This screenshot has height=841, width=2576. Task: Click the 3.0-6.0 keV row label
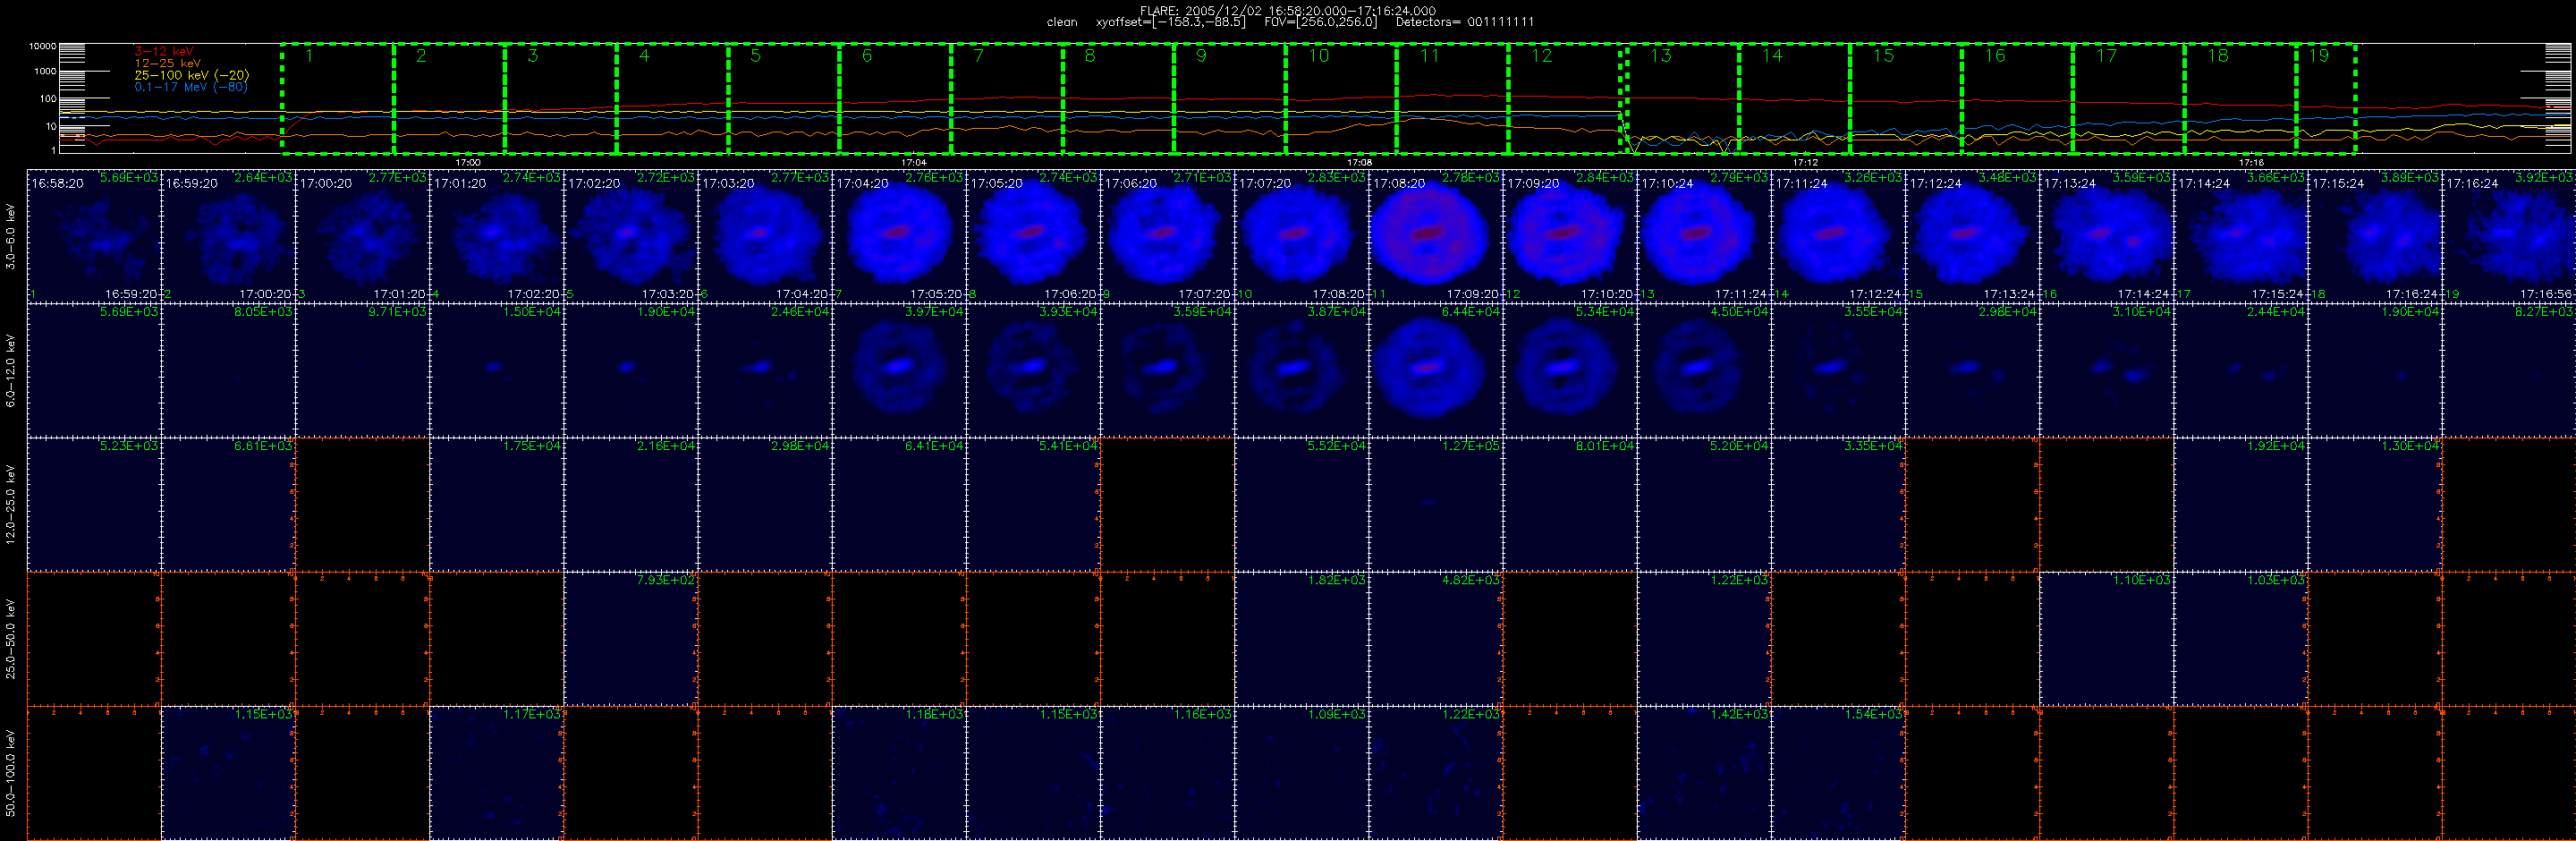[x=11, y=236]
